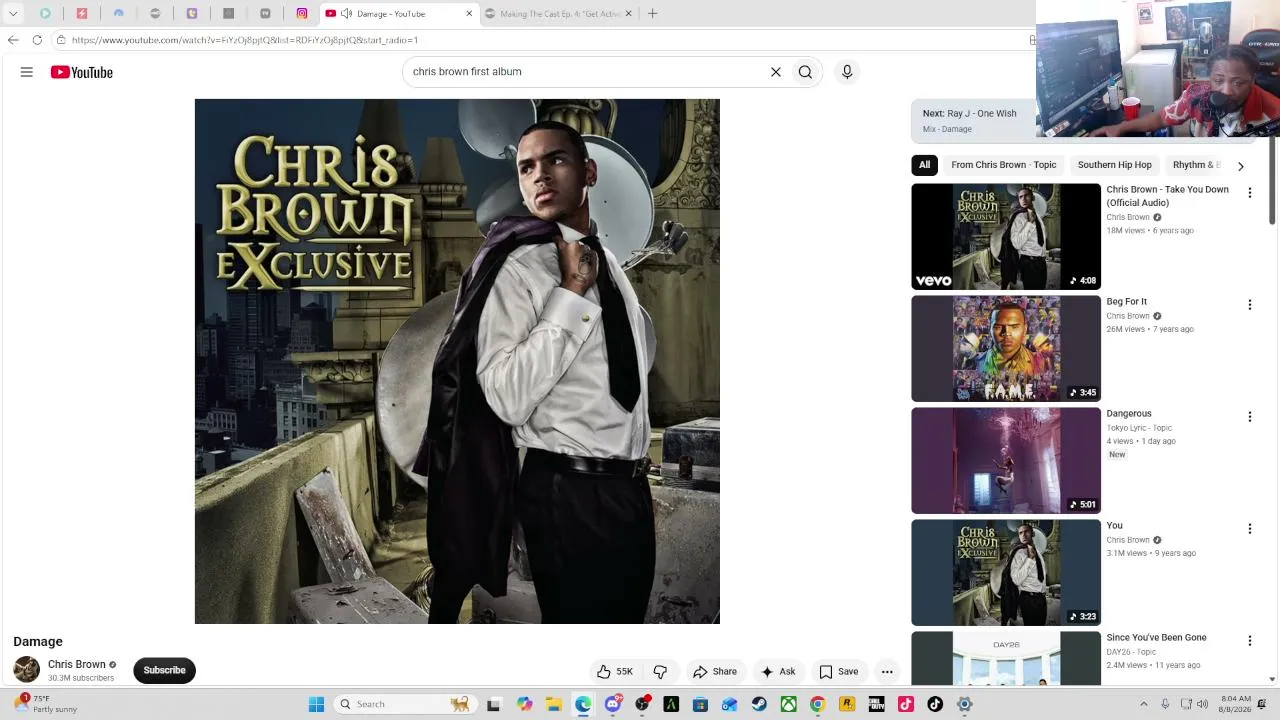The height and width of the screenshot is (720, 1280).
Task: Open the browser tab list dropdown
Action: click(x=13, y=14)
